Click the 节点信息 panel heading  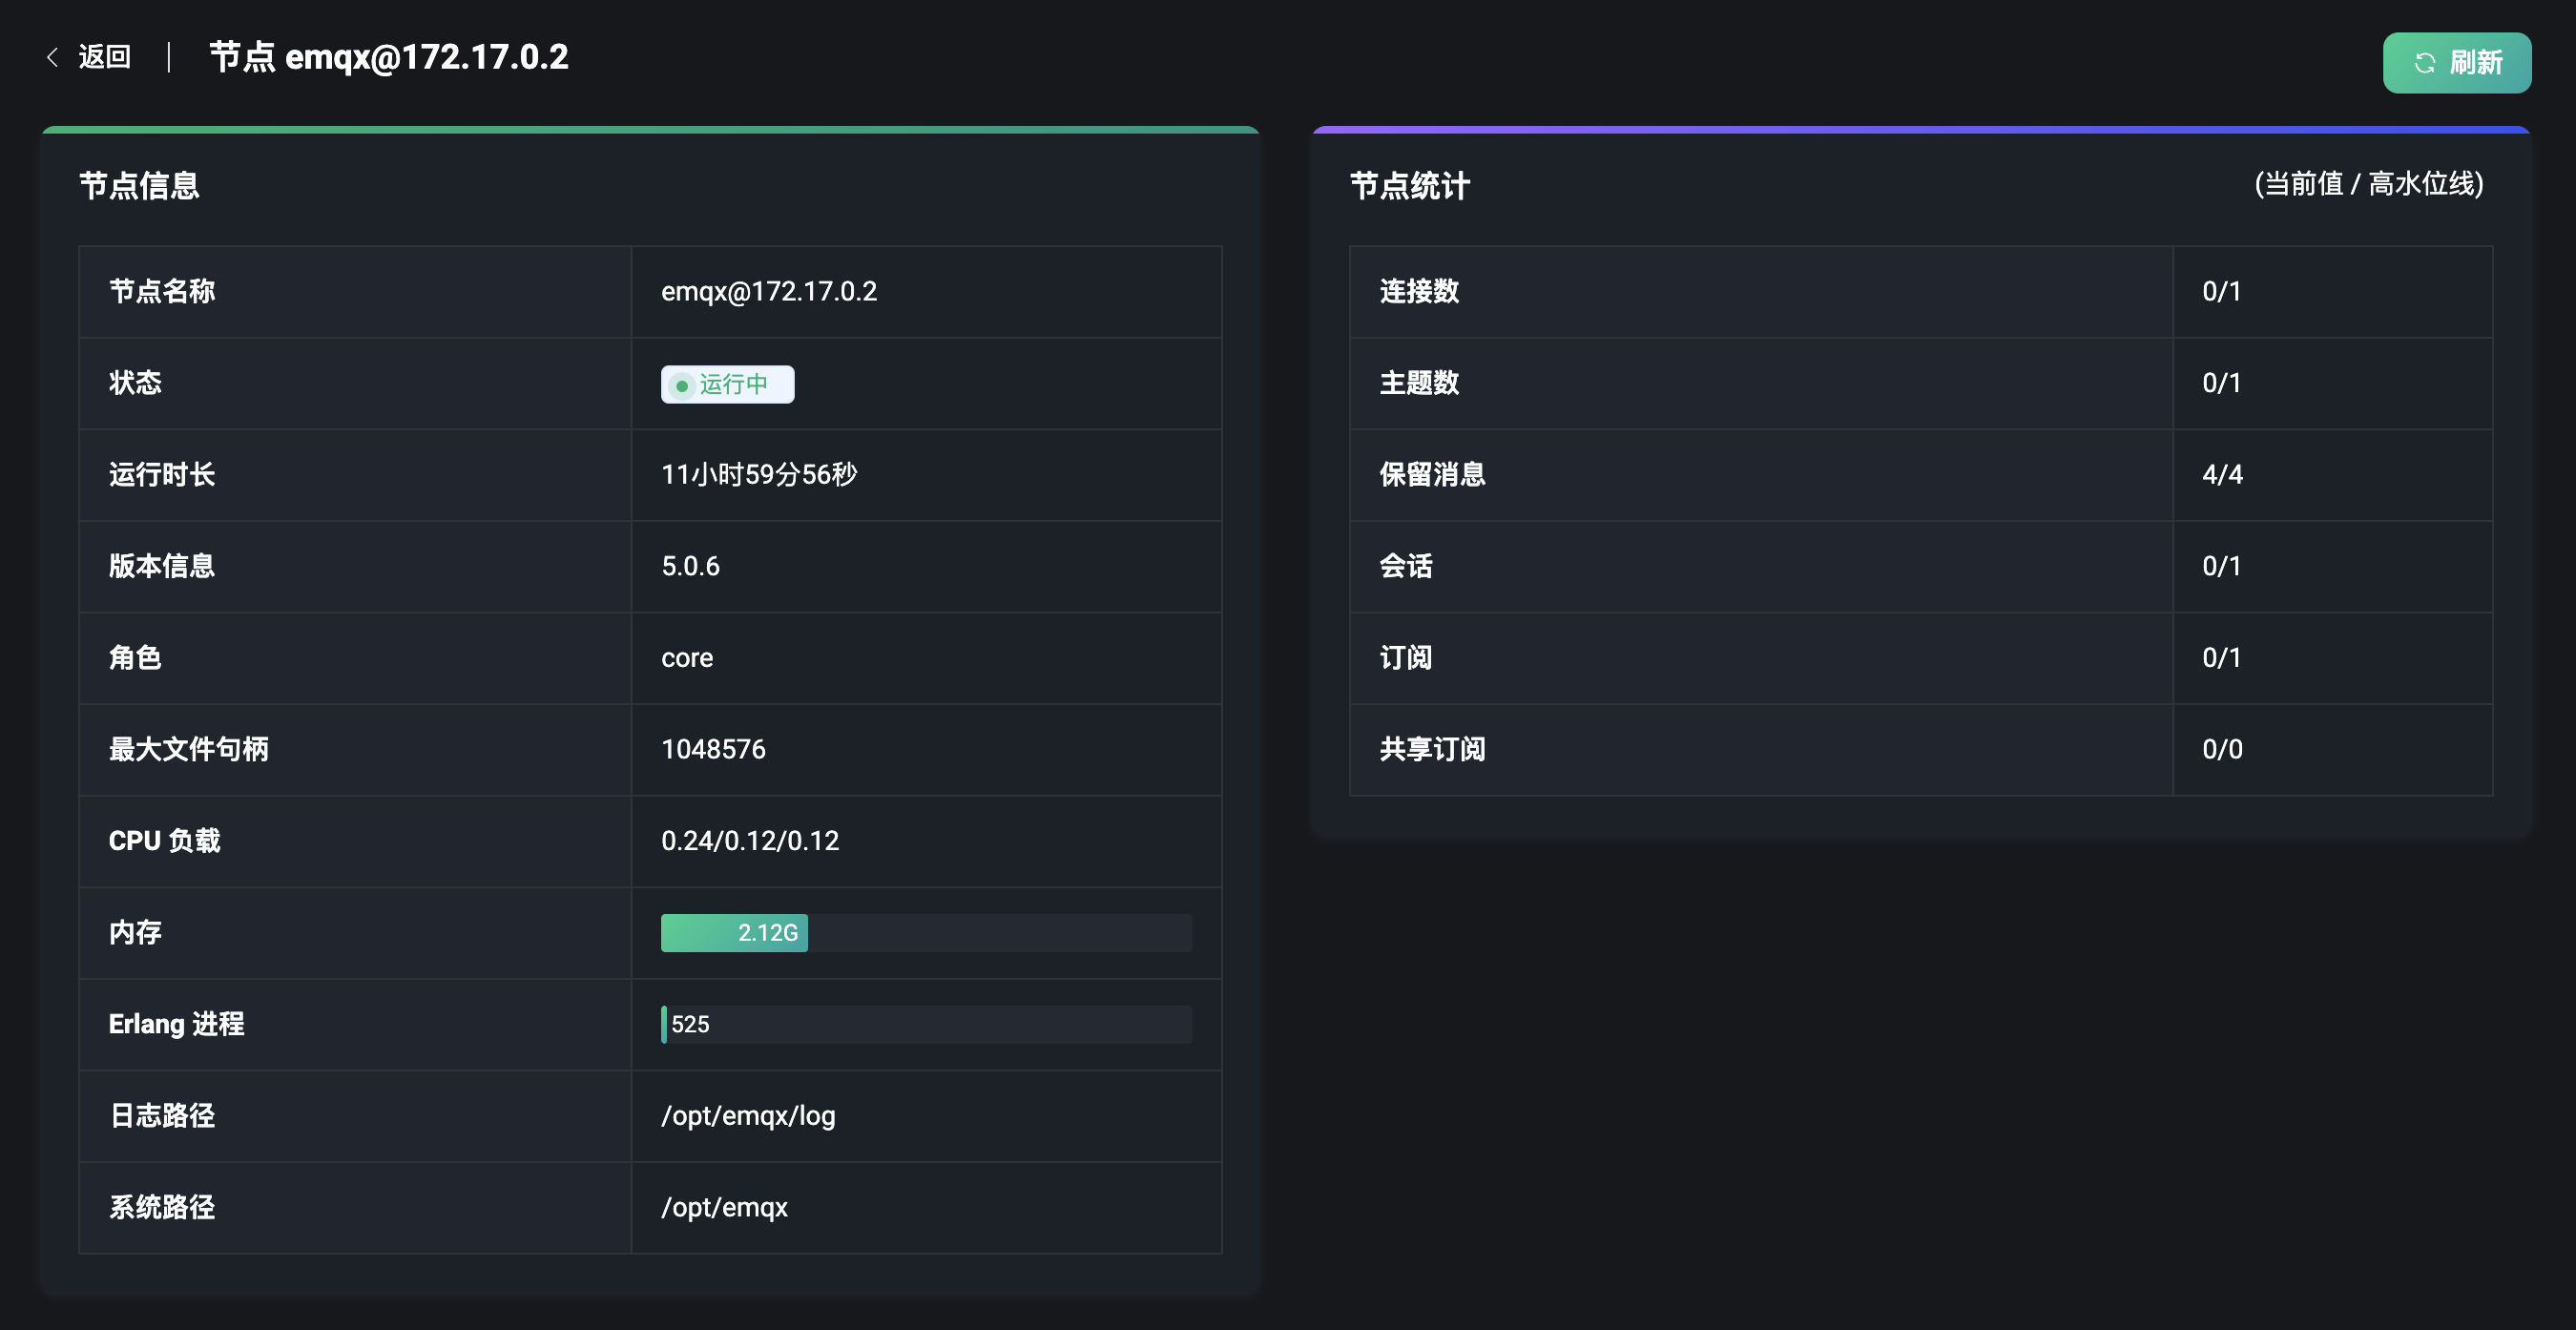(139, 185)
